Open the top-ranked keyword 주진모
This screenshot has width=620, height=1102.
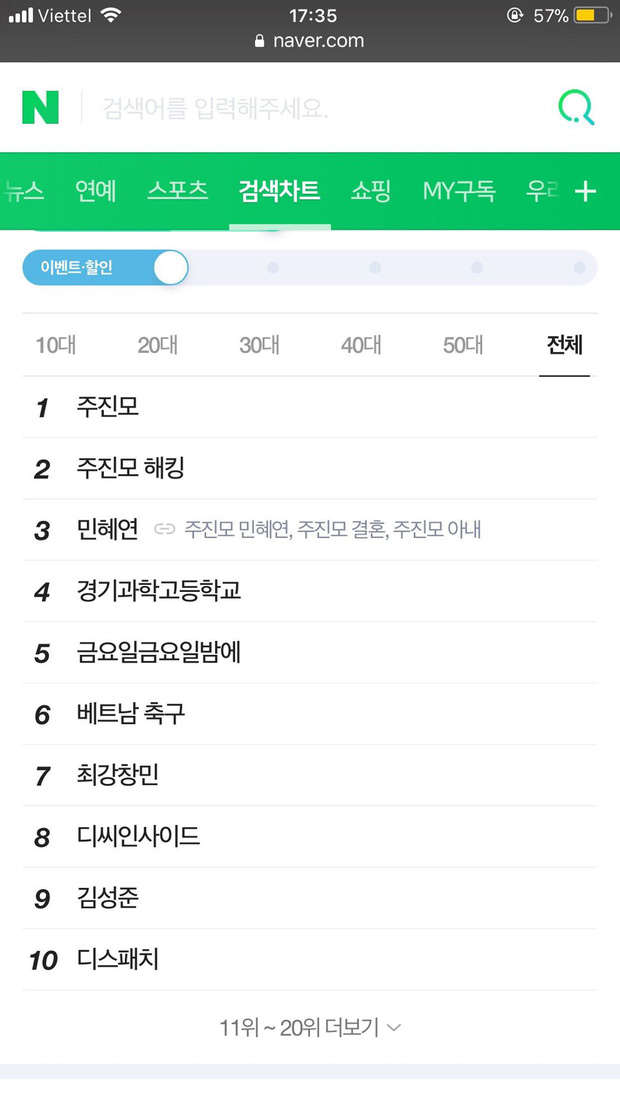108,407
